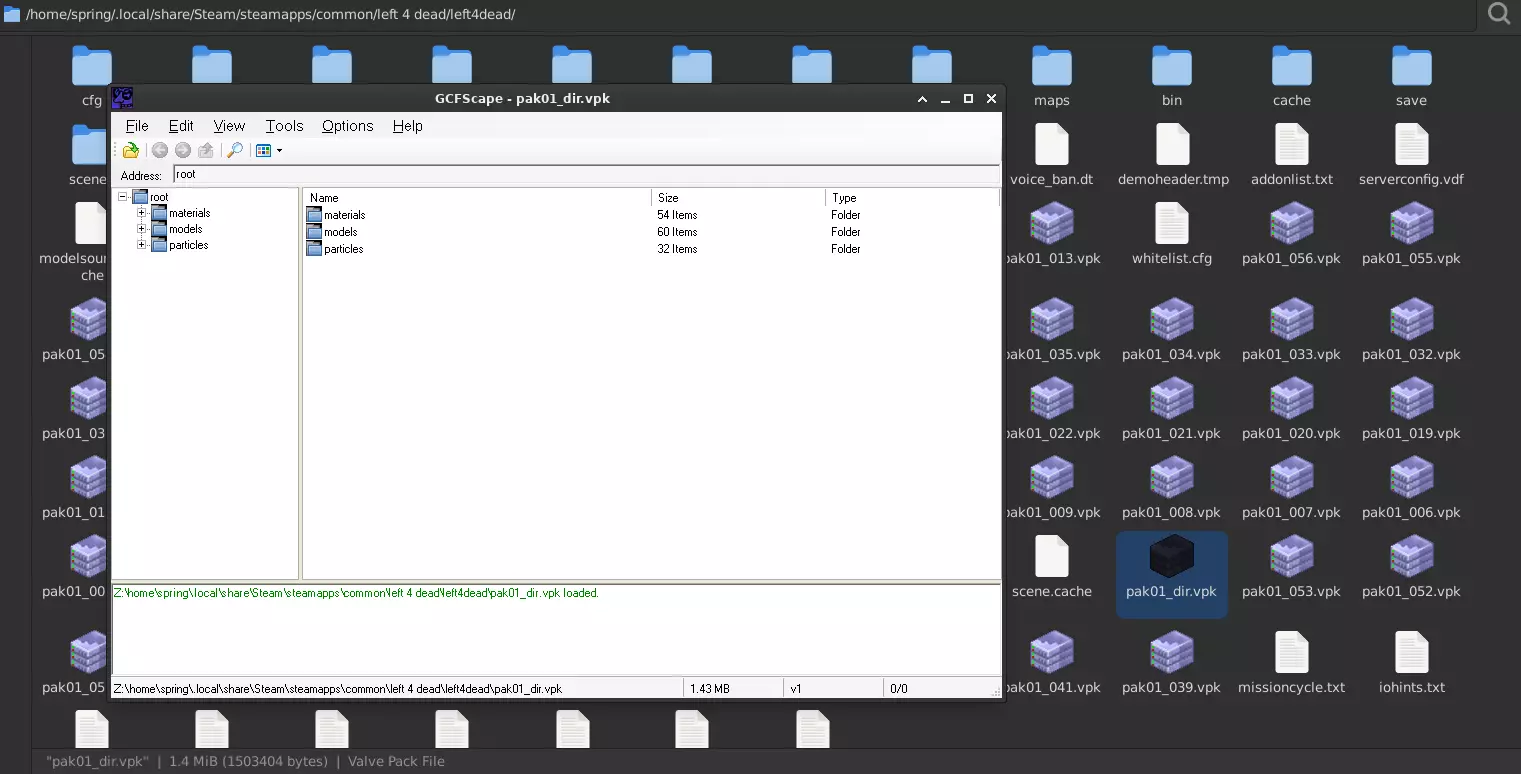
Task: Open the Options menu
Action: [348, 126]
